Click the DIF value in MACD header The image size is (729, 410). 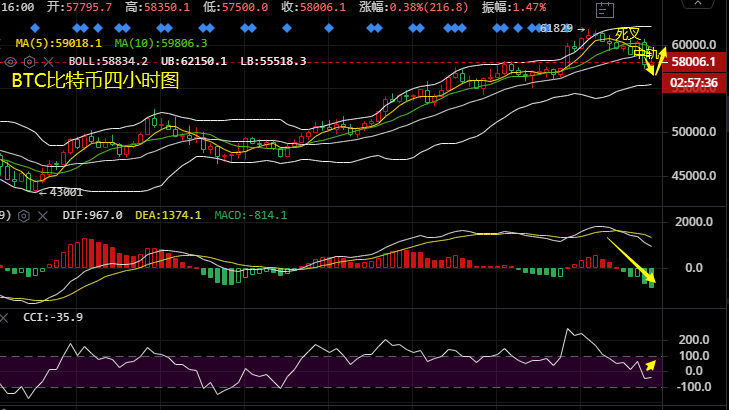tap(92, 215)
